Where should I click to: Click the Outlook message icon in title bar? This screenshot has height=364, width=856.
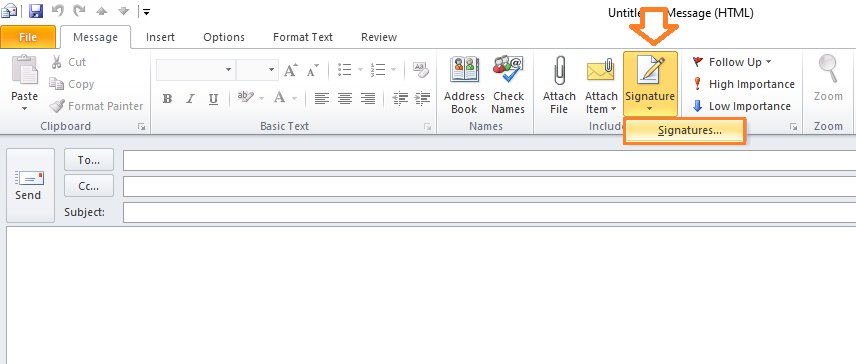(x=9, y=11)
